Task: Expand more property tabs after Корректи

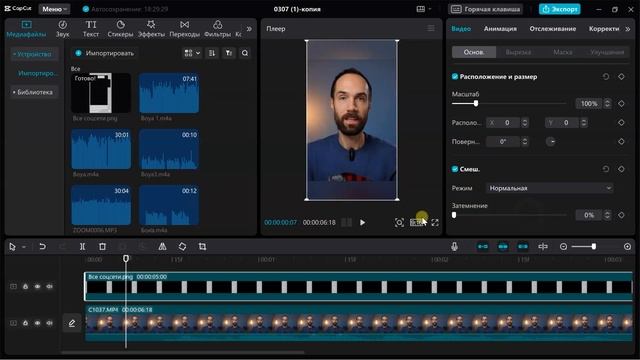Action: coord(628,29)
